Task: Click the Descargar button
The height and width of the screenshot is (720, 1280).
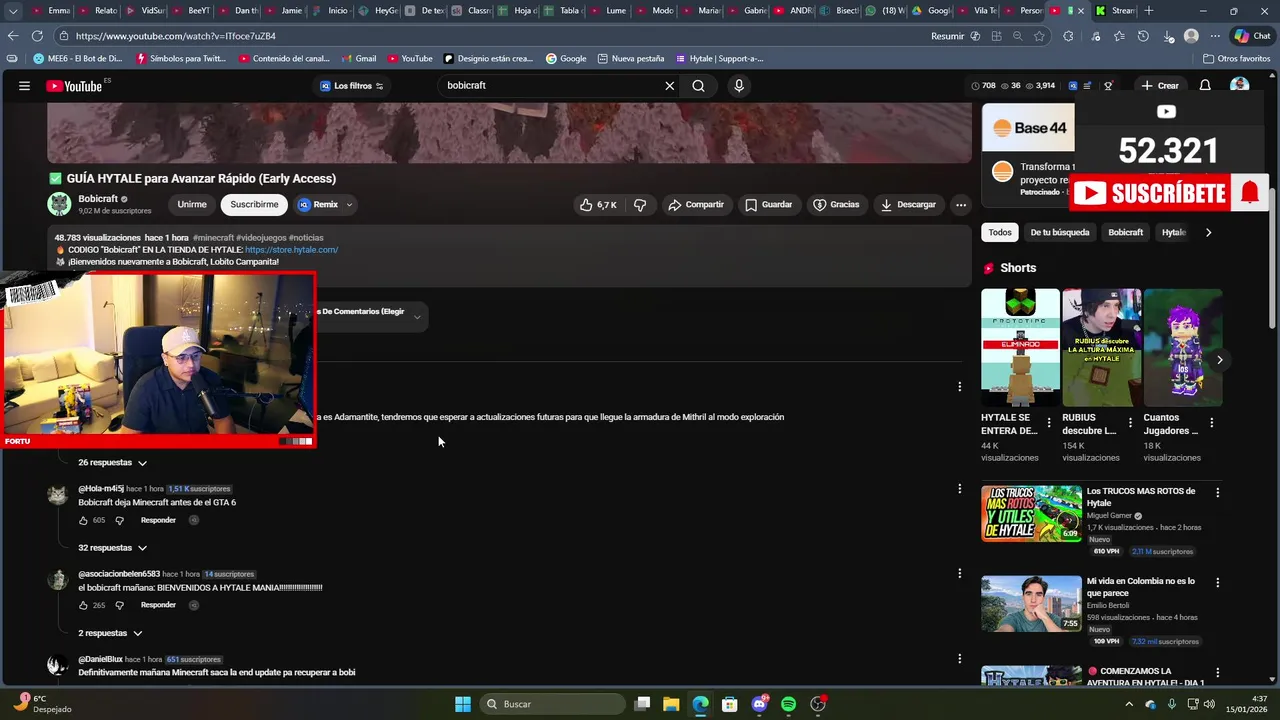Action: [908, 205]
